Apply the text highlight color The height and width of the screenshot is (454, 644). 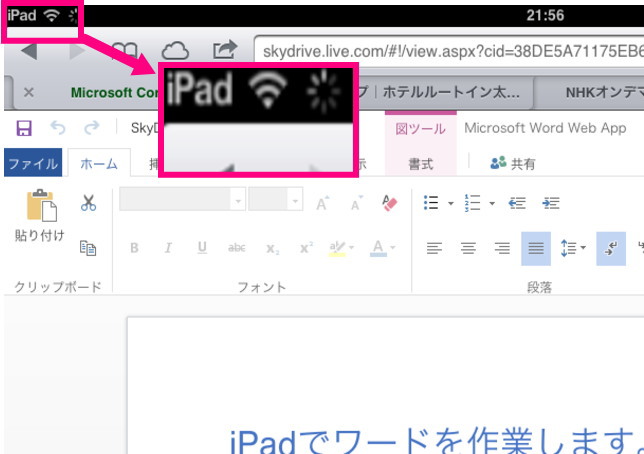337,248
